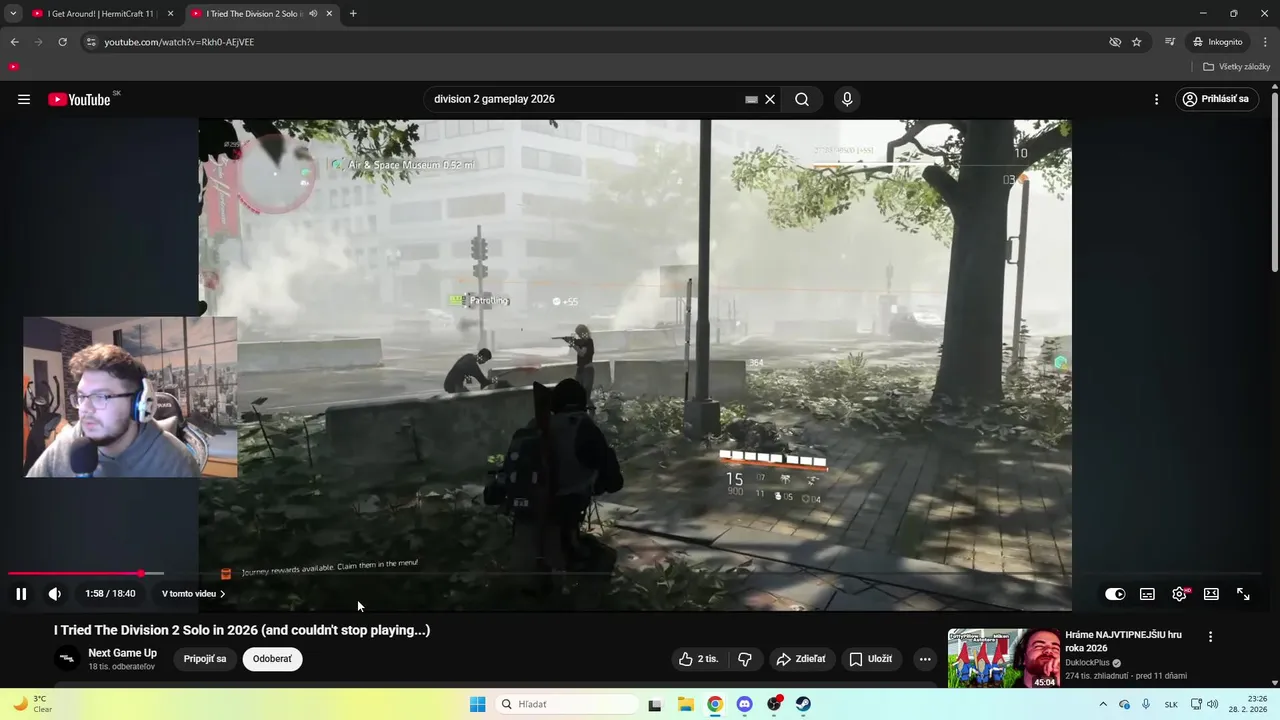
Task: Mute the video with the volume icon
Action: 55,594
